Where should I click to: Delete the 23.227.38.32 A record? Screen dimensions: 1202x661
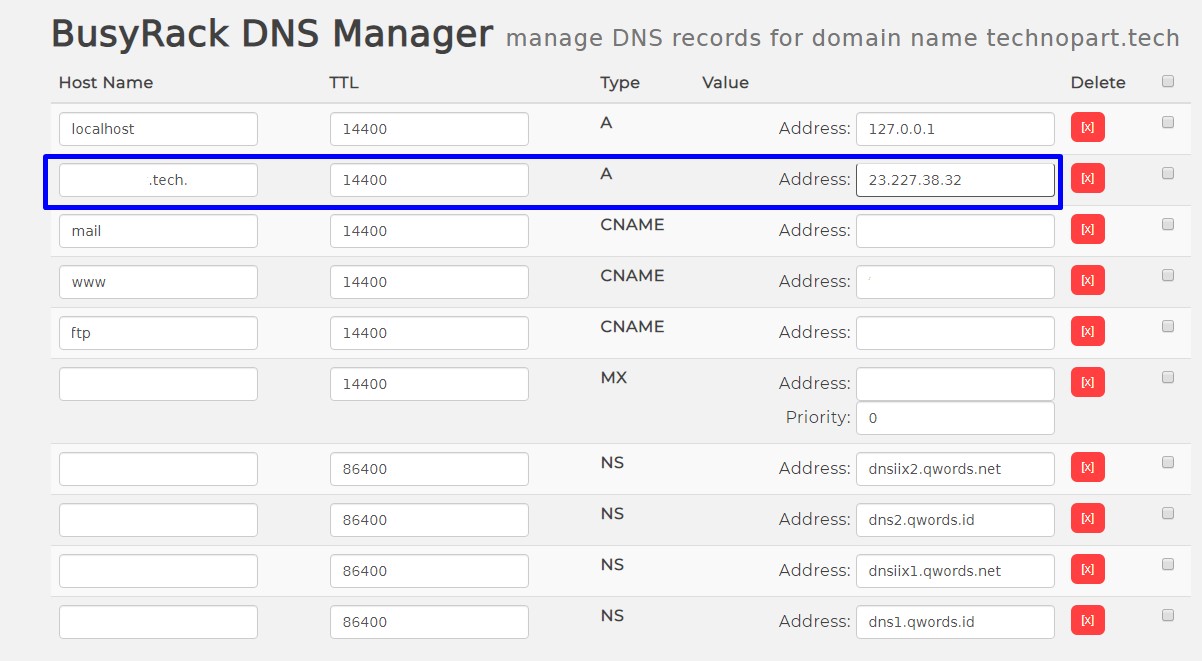click(x=1087, y=179)
